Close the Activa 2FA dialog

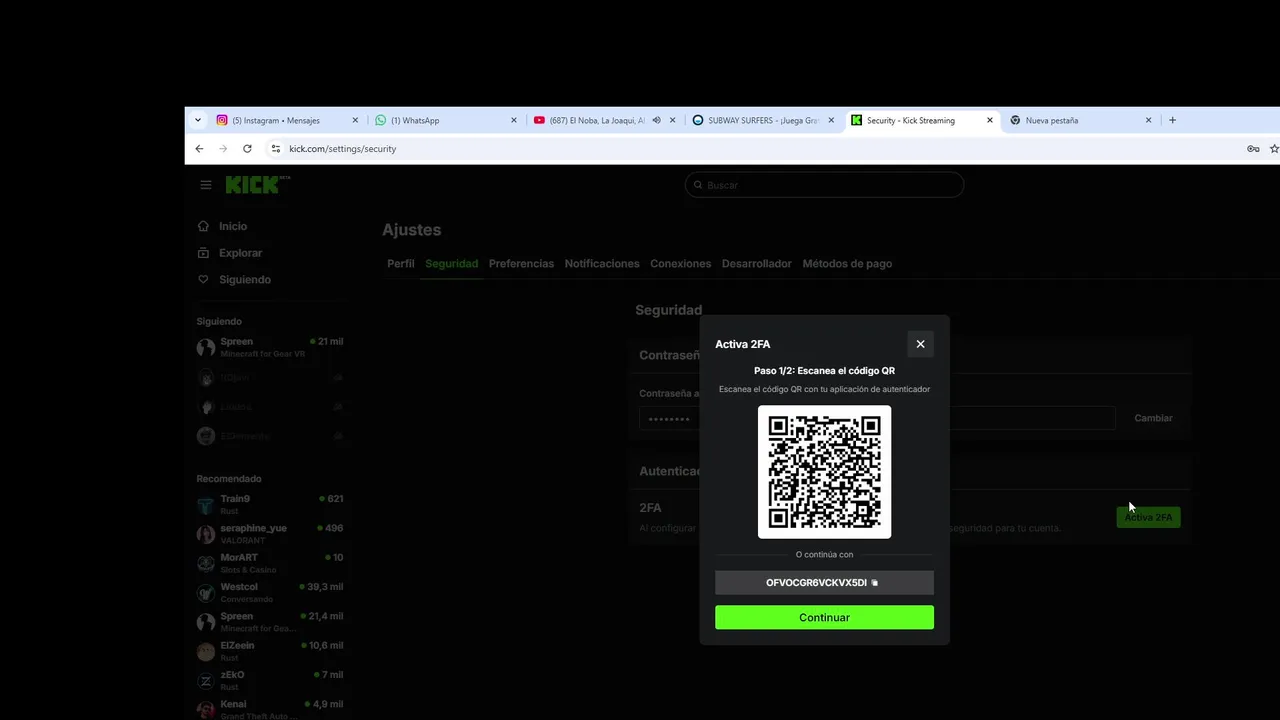click(920, 344)
